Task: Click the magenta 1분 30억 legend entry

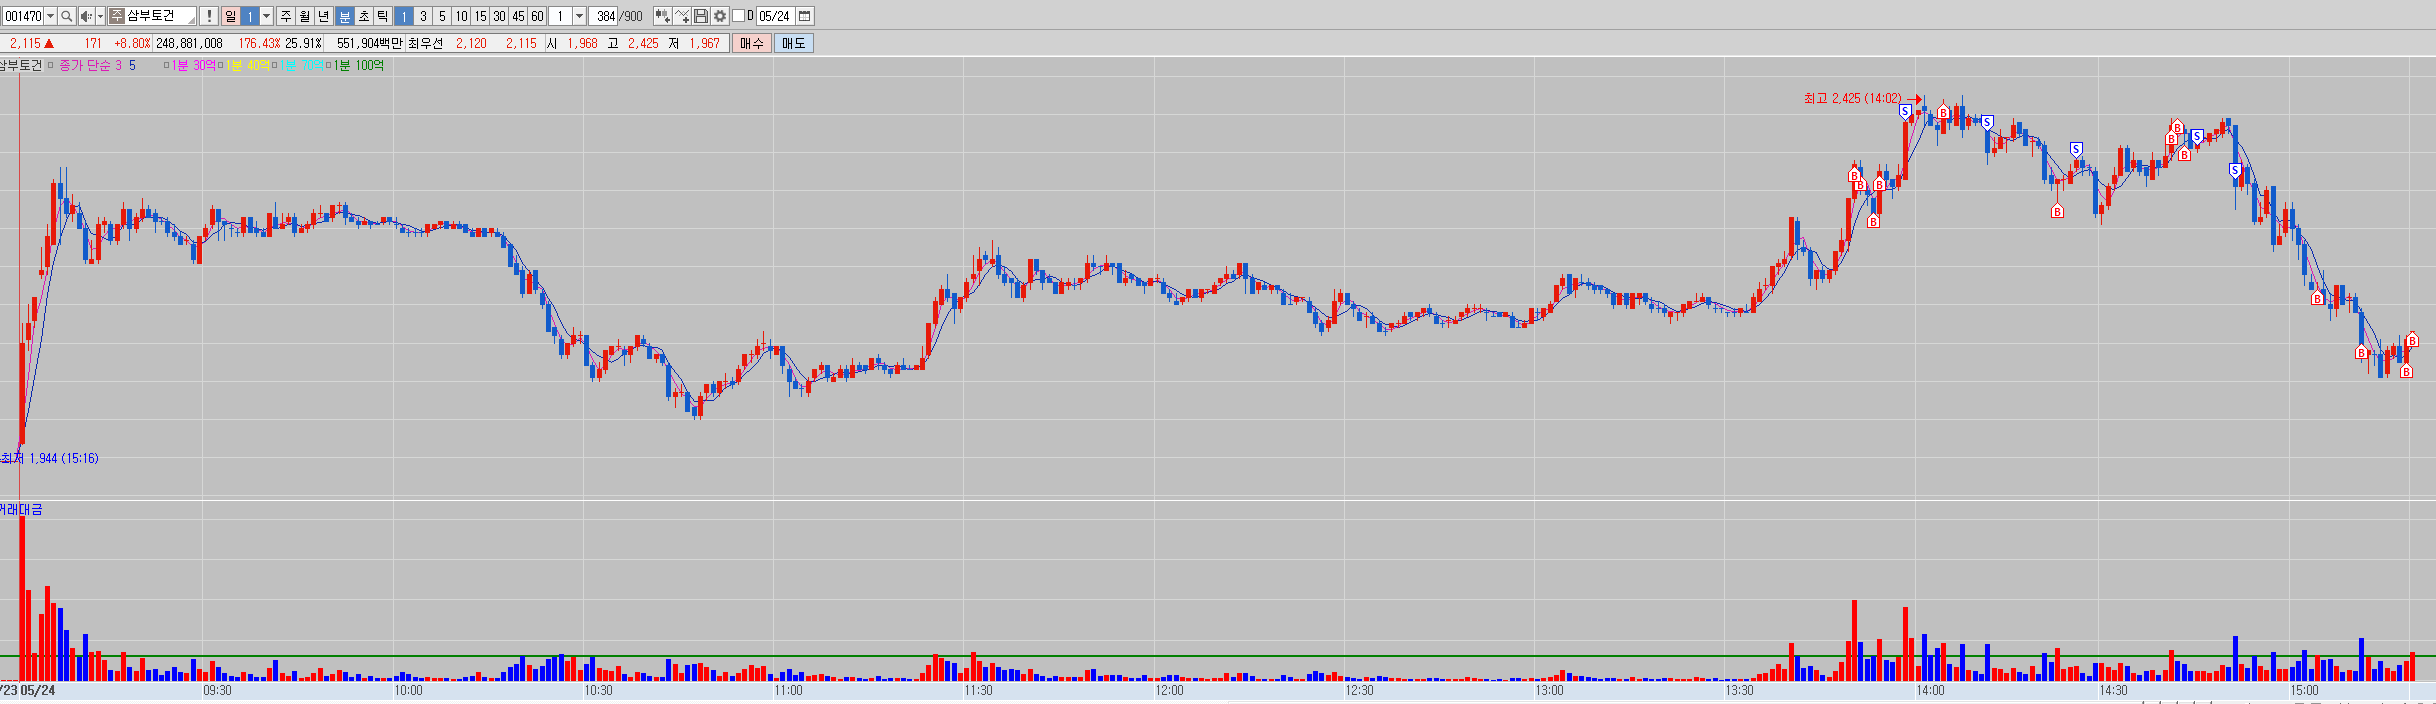Action: tap(193, 65)
